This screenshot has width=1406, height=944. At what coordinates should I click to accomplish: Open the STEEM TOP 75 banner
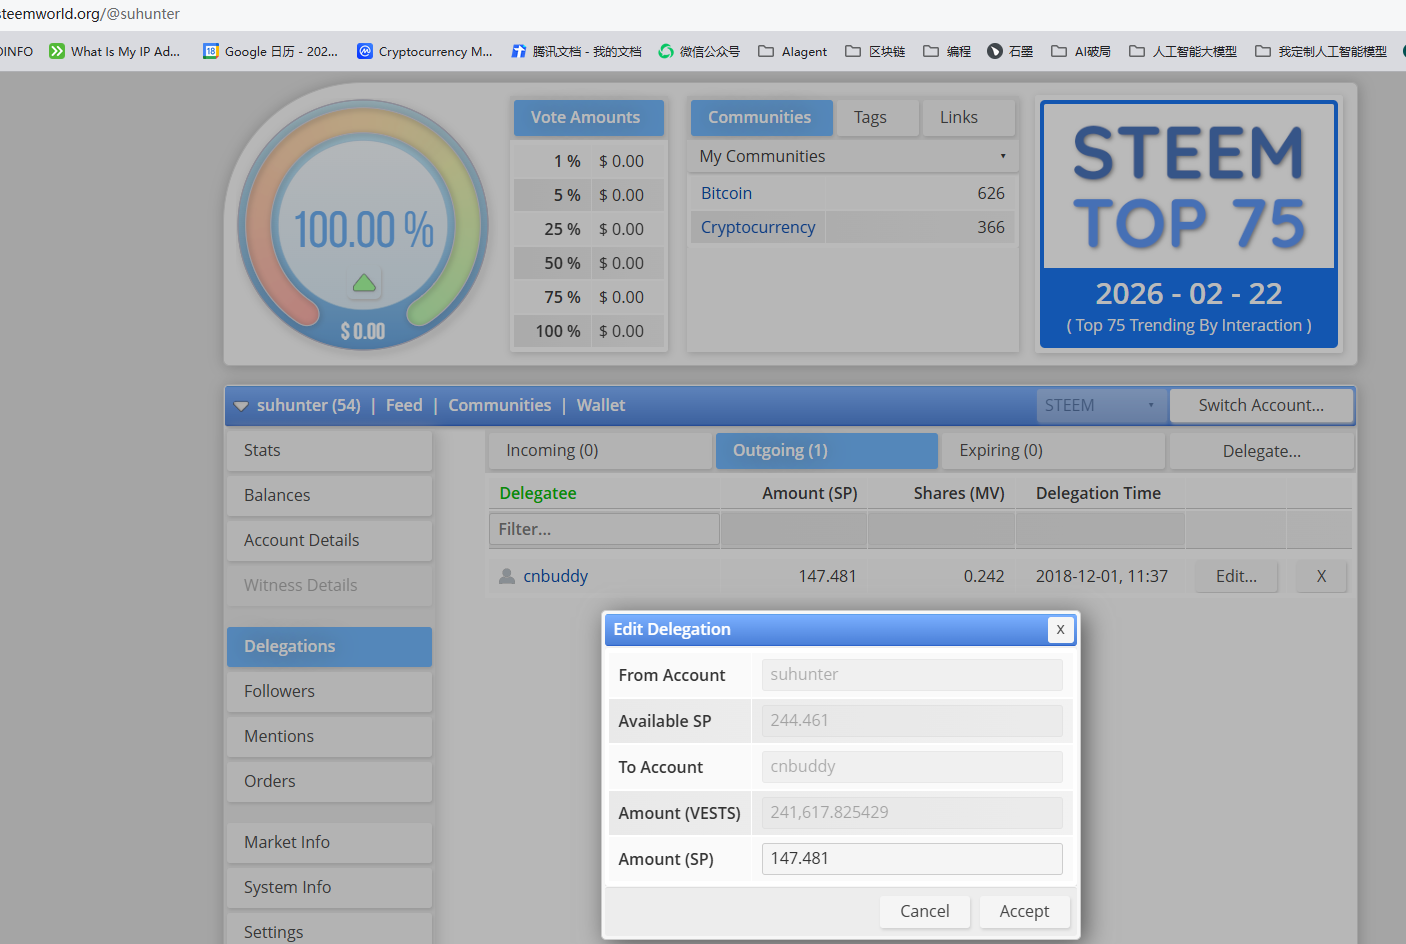click(x=1188, y=224)
